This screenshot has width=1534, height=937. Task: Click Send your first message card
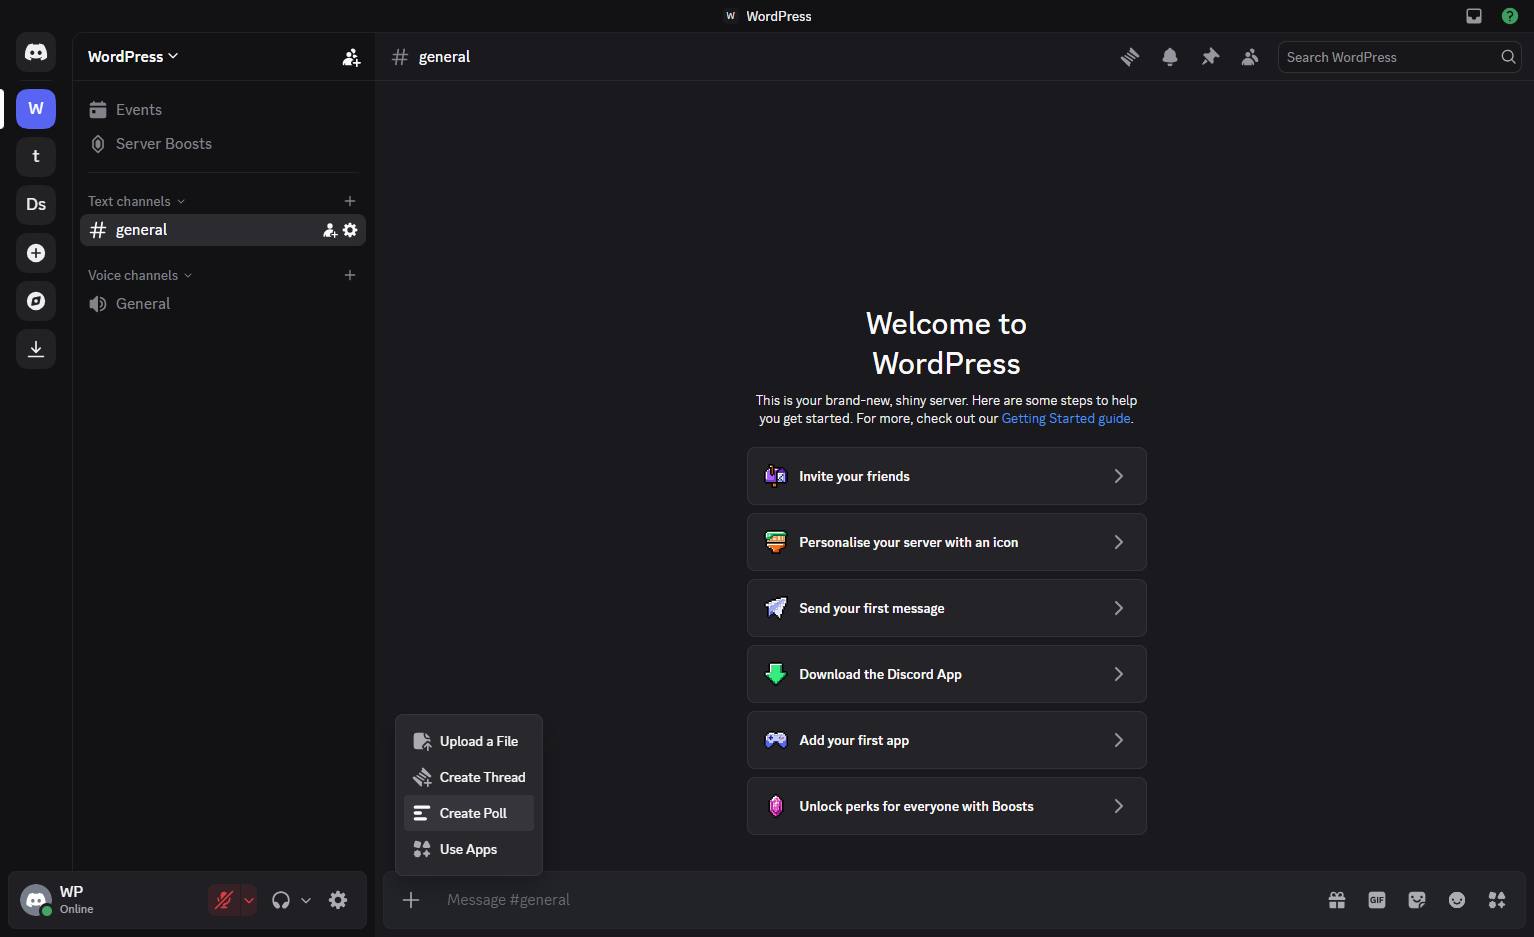tap(947, 608)
